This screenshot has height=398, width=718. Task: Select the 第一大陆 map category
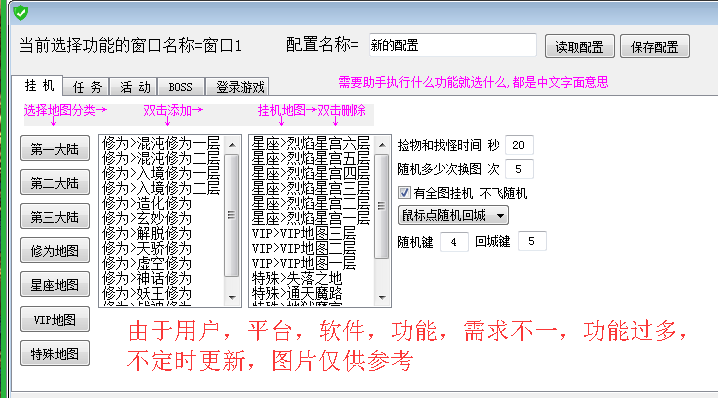[55, 149]
